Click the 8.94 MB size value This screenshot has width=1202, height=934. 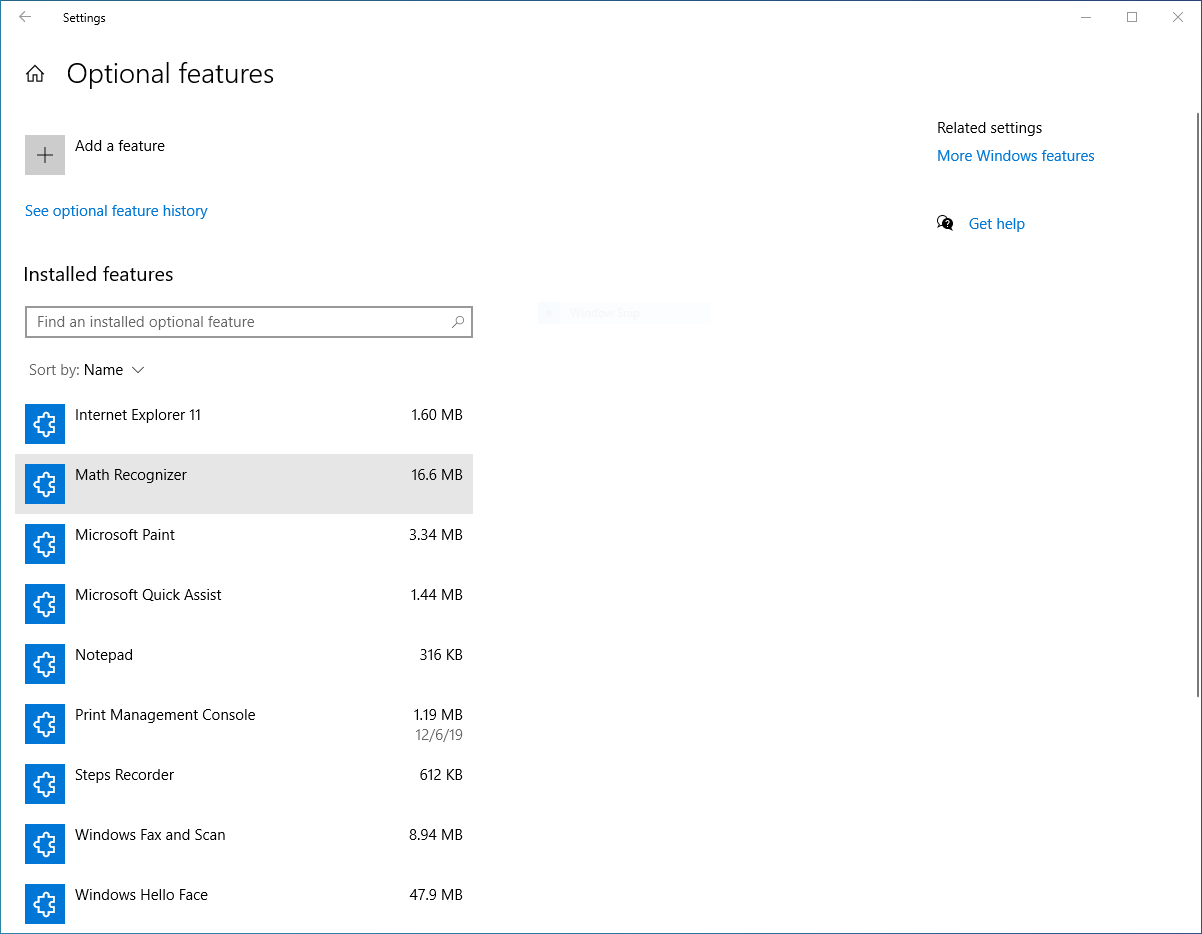tap(436, 835)
